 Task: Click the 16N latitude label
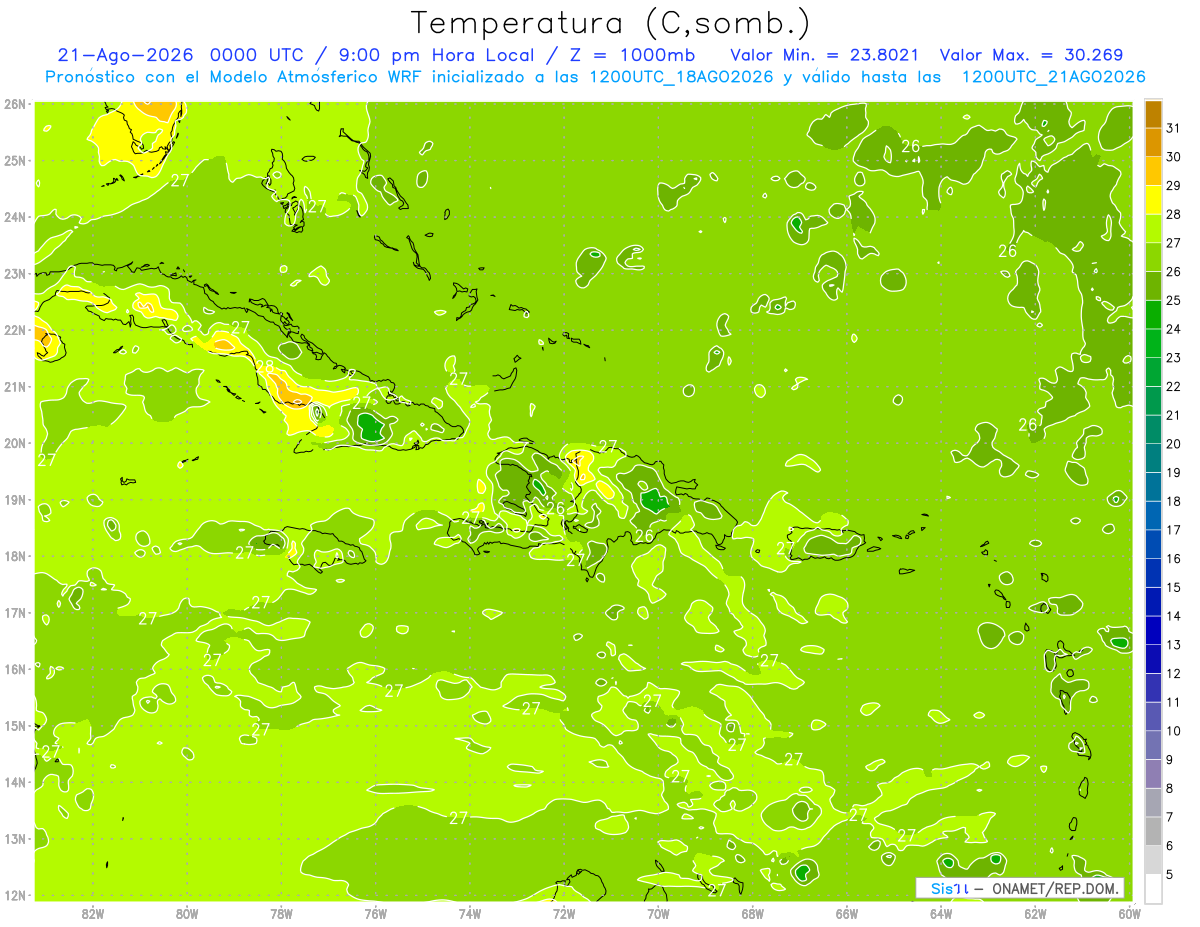pyautogui.click(x=15, y=669)
